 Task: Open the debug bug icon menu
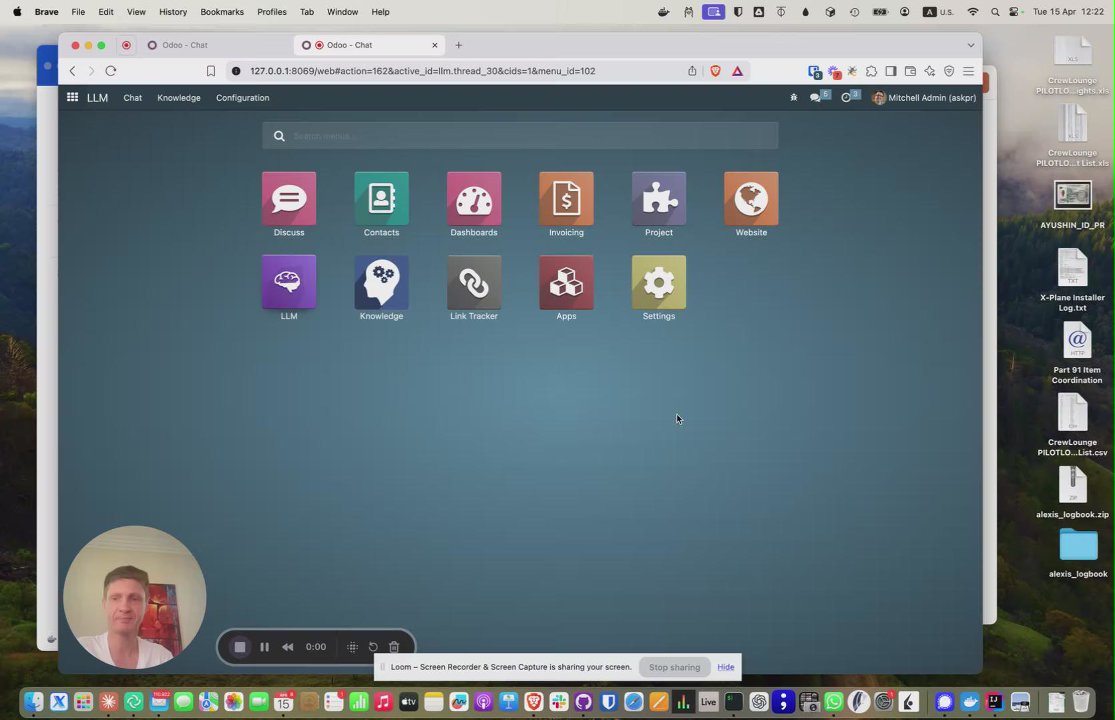tap(794, 97)
